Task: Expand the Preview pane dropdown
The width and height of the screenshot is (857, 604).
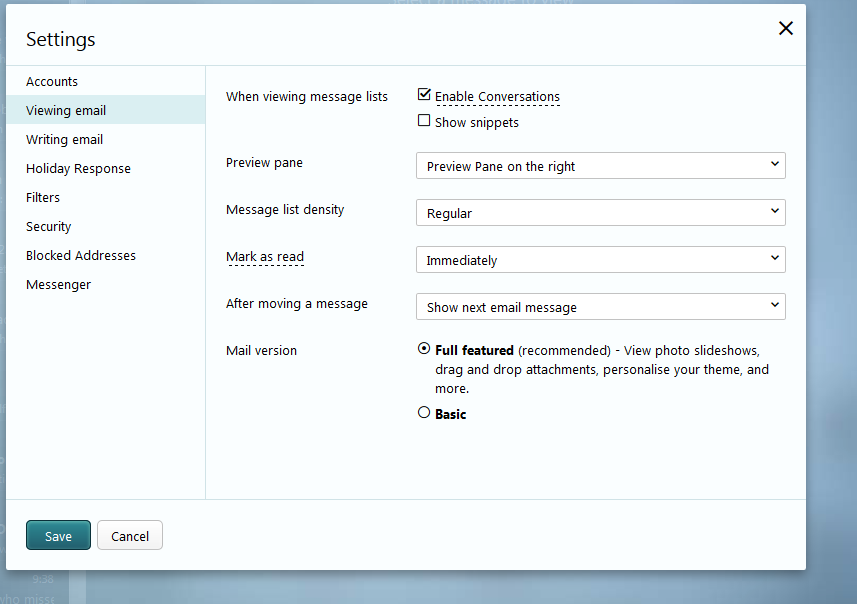Action: (x=601, y=166)
